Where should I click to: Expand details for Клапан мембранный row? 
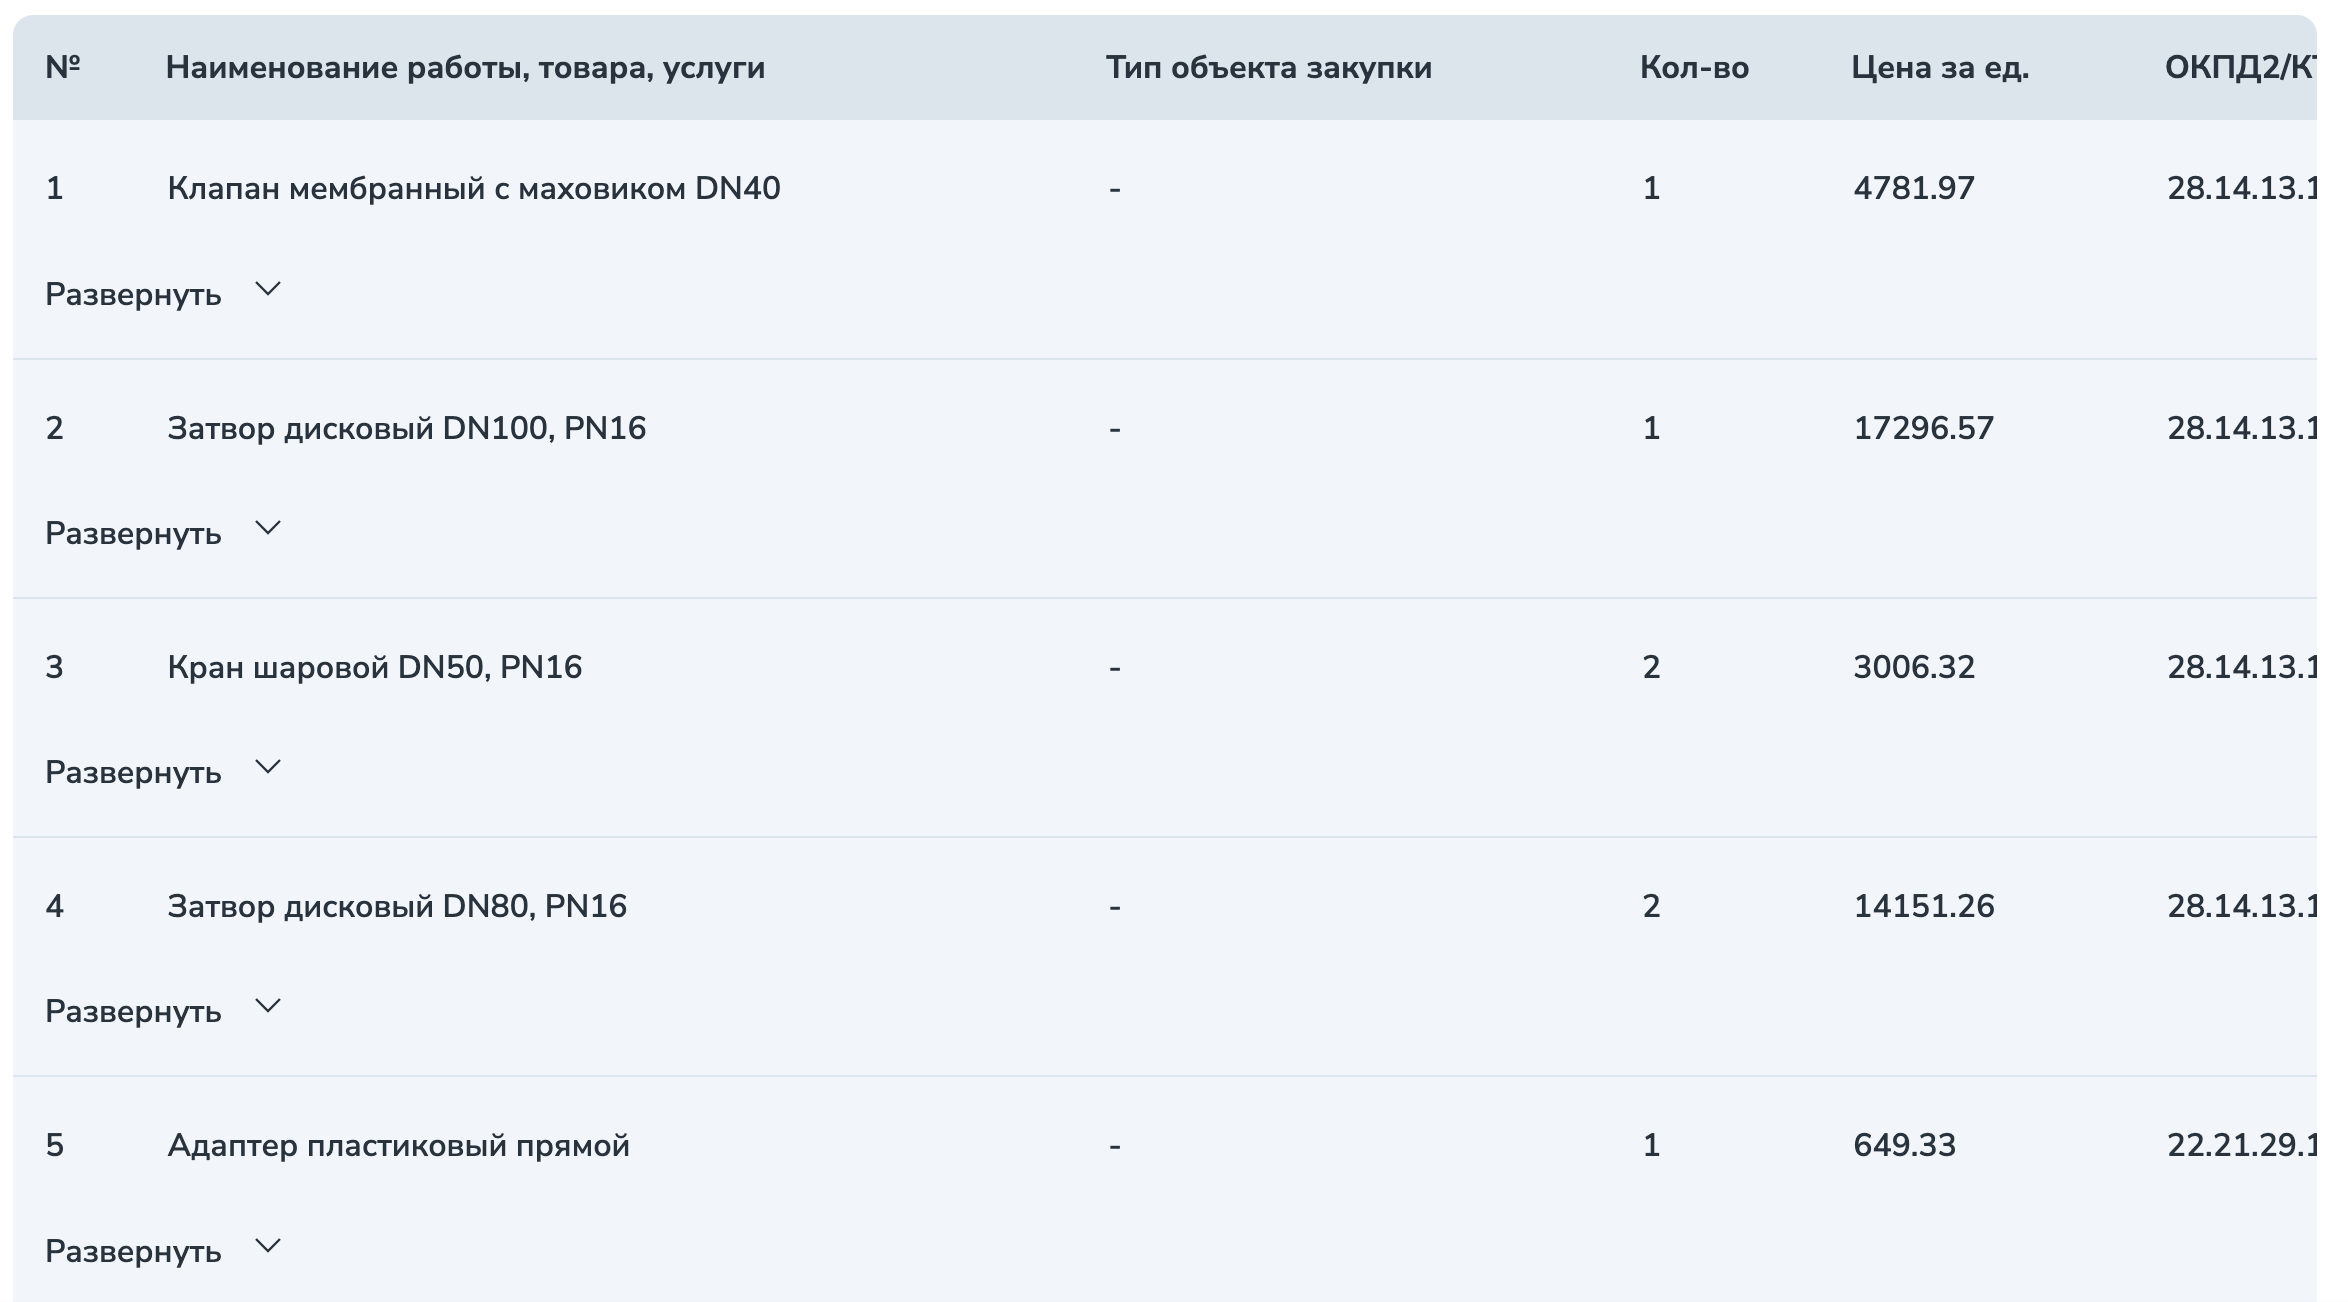click(x=162, y=294)
